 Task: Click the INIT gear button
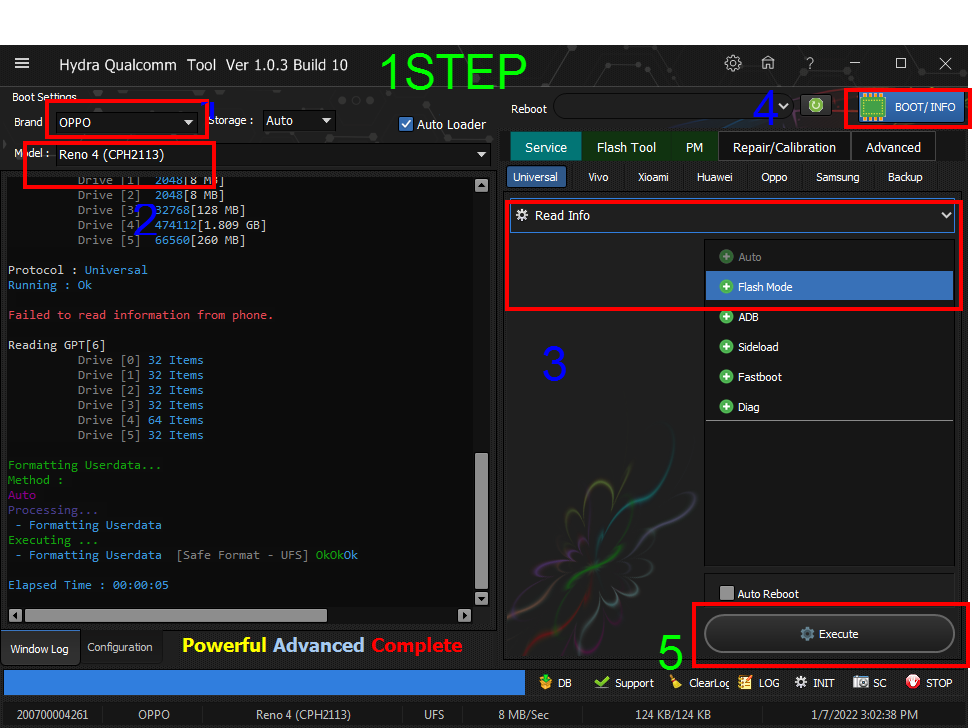(815, 683)
